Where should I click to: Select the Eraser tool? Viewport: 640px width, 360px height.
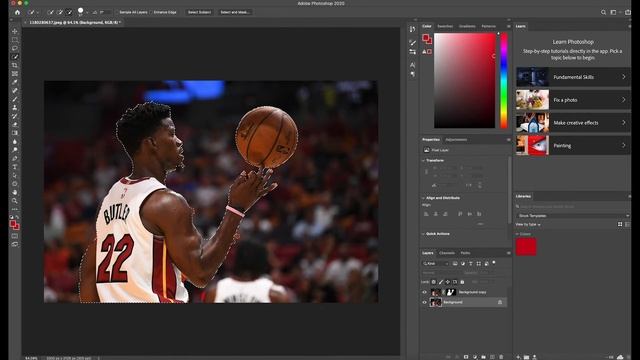15,124
